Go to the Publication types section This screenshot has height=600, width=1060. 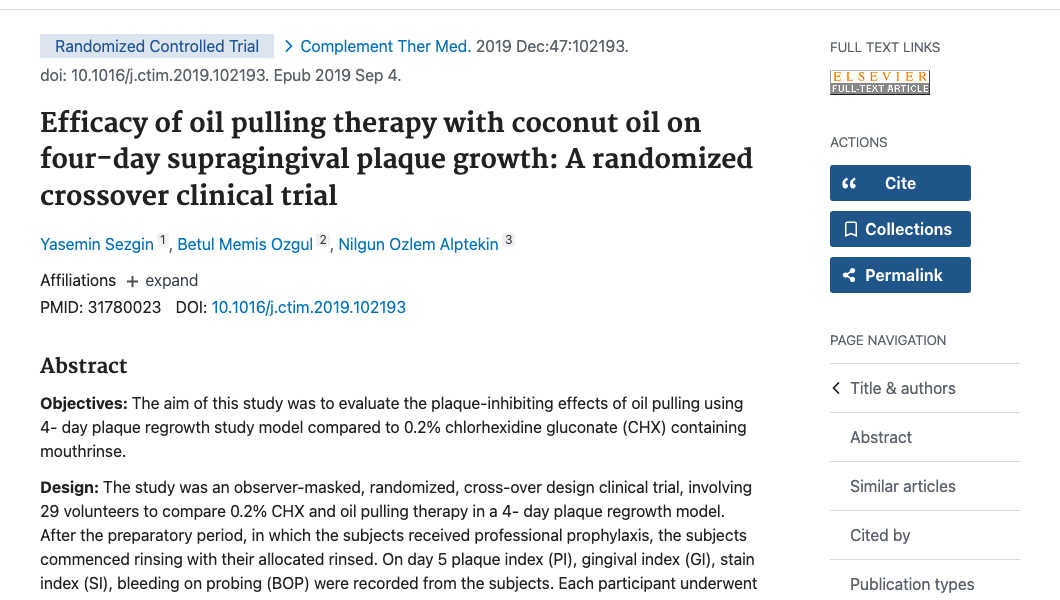(912, 584)
